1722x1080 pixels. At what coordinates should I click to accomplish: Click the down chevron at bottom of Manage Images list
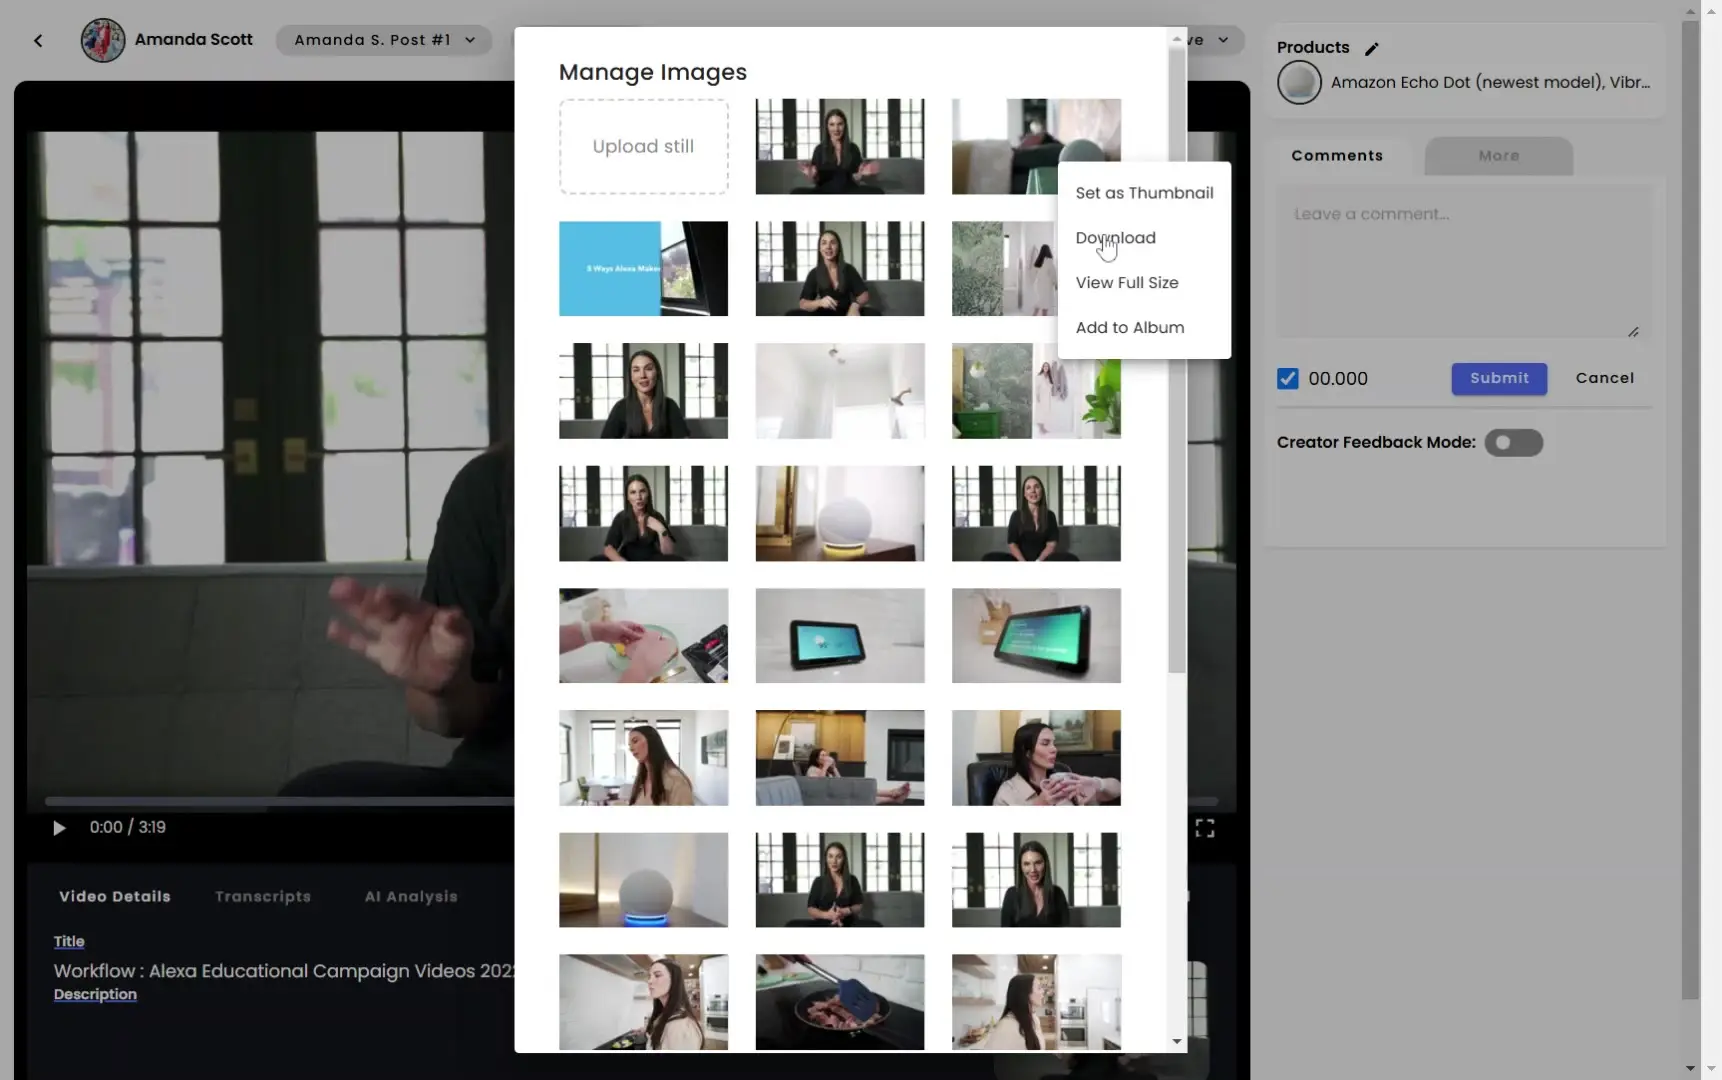click(x=1176, y=1041)
